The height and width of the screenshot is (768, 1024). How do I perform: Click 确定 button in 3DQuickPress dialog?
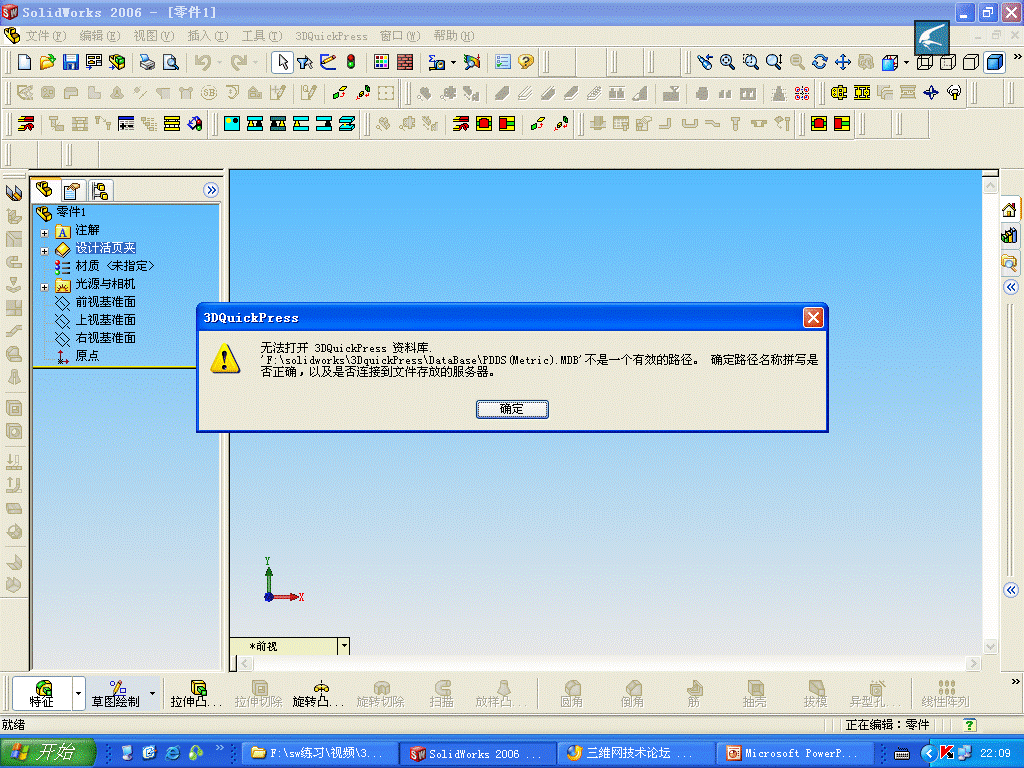[x=512, y=409]
